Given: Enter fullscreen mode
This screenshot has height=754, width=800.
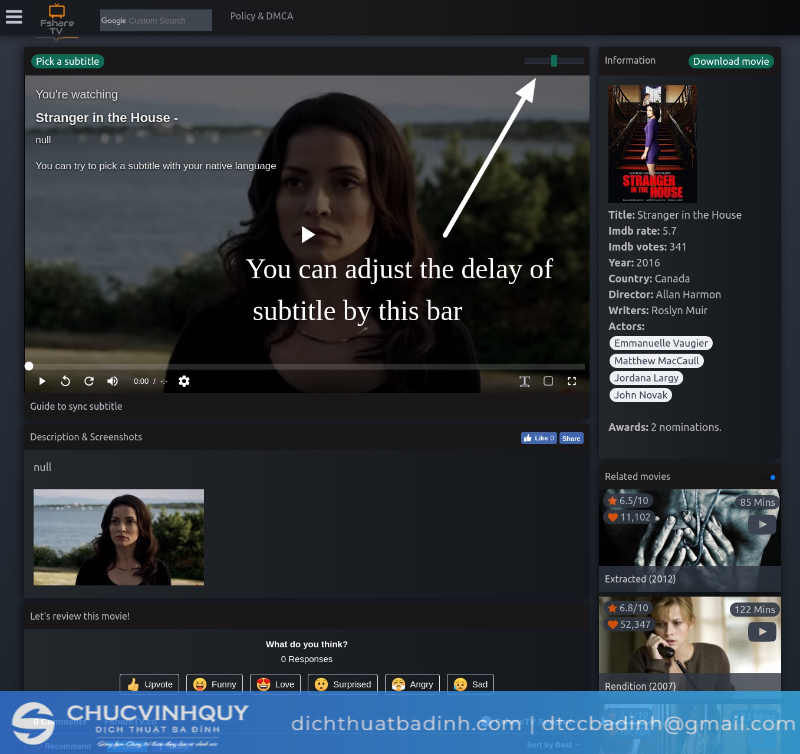Looking at the screenshot, I should tap(572, 381).
